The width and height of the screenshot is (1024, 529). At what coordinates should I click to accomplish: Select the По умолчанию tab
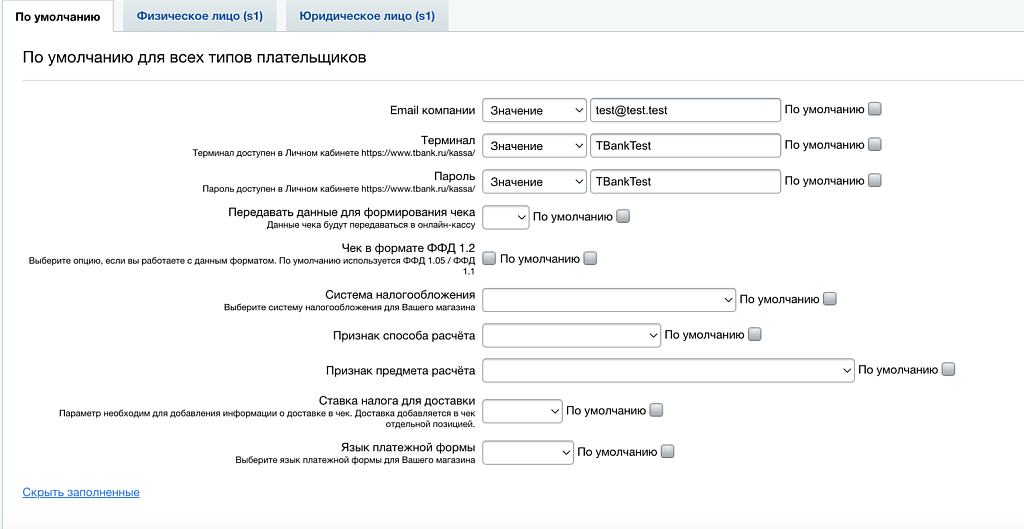(x=57, y=16)
